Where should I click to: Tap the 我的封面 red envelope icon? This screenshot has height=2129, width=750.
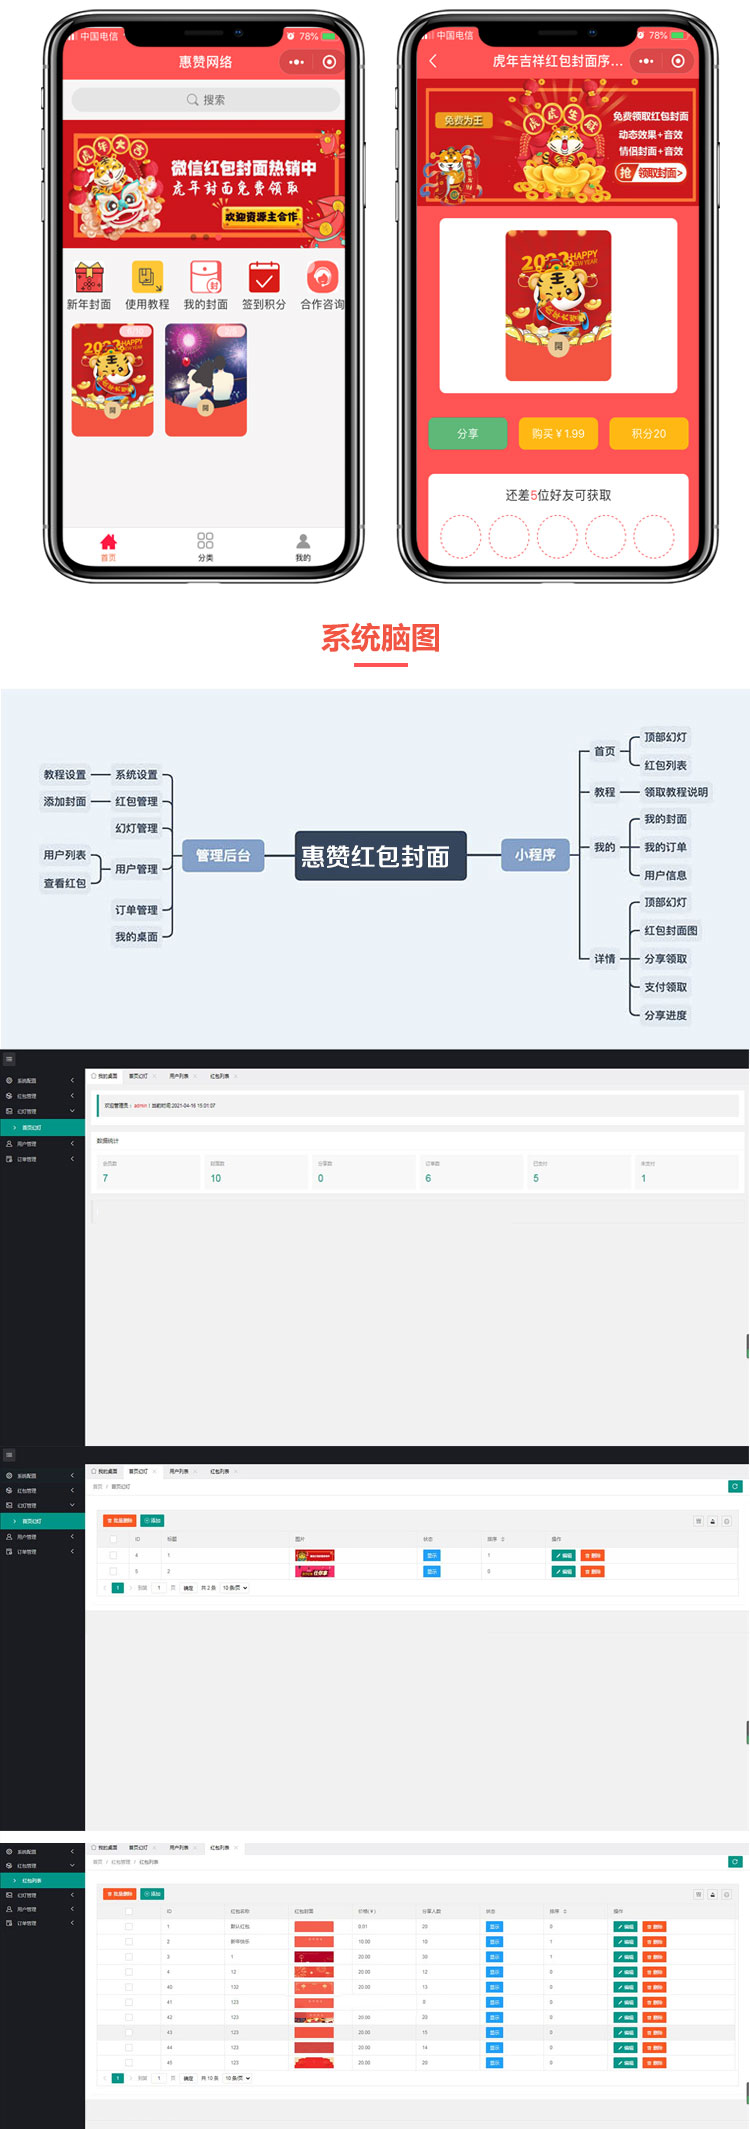205,277
